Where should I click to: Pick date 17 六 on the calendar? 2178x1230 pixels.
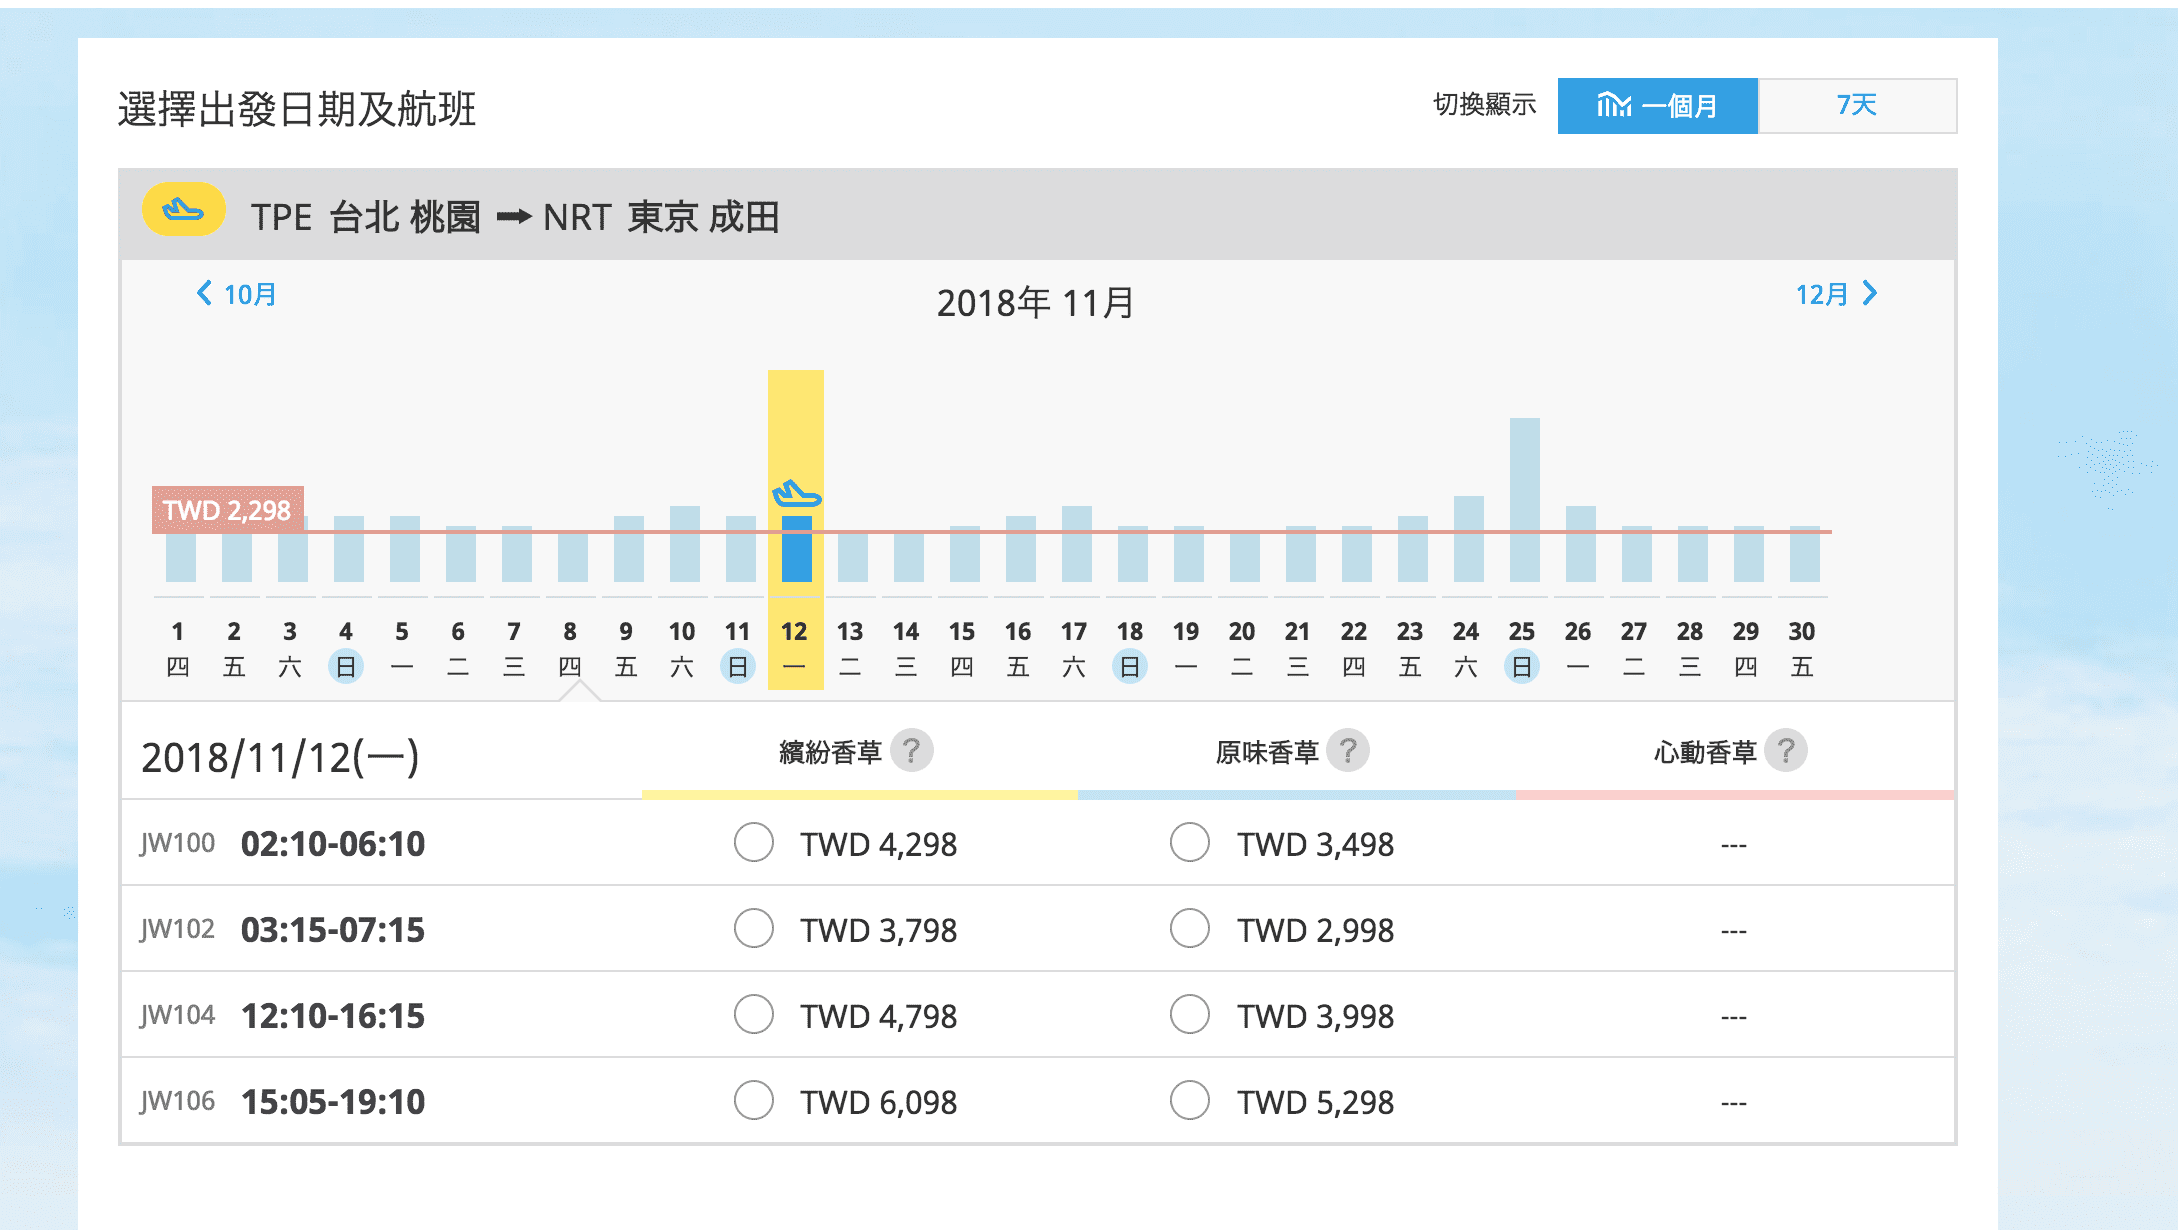1074,648
